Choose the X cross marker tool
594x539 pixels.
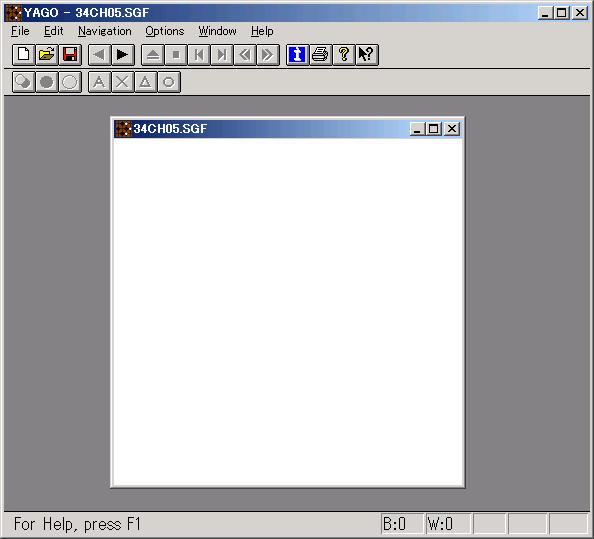click(x=122, y=82)
